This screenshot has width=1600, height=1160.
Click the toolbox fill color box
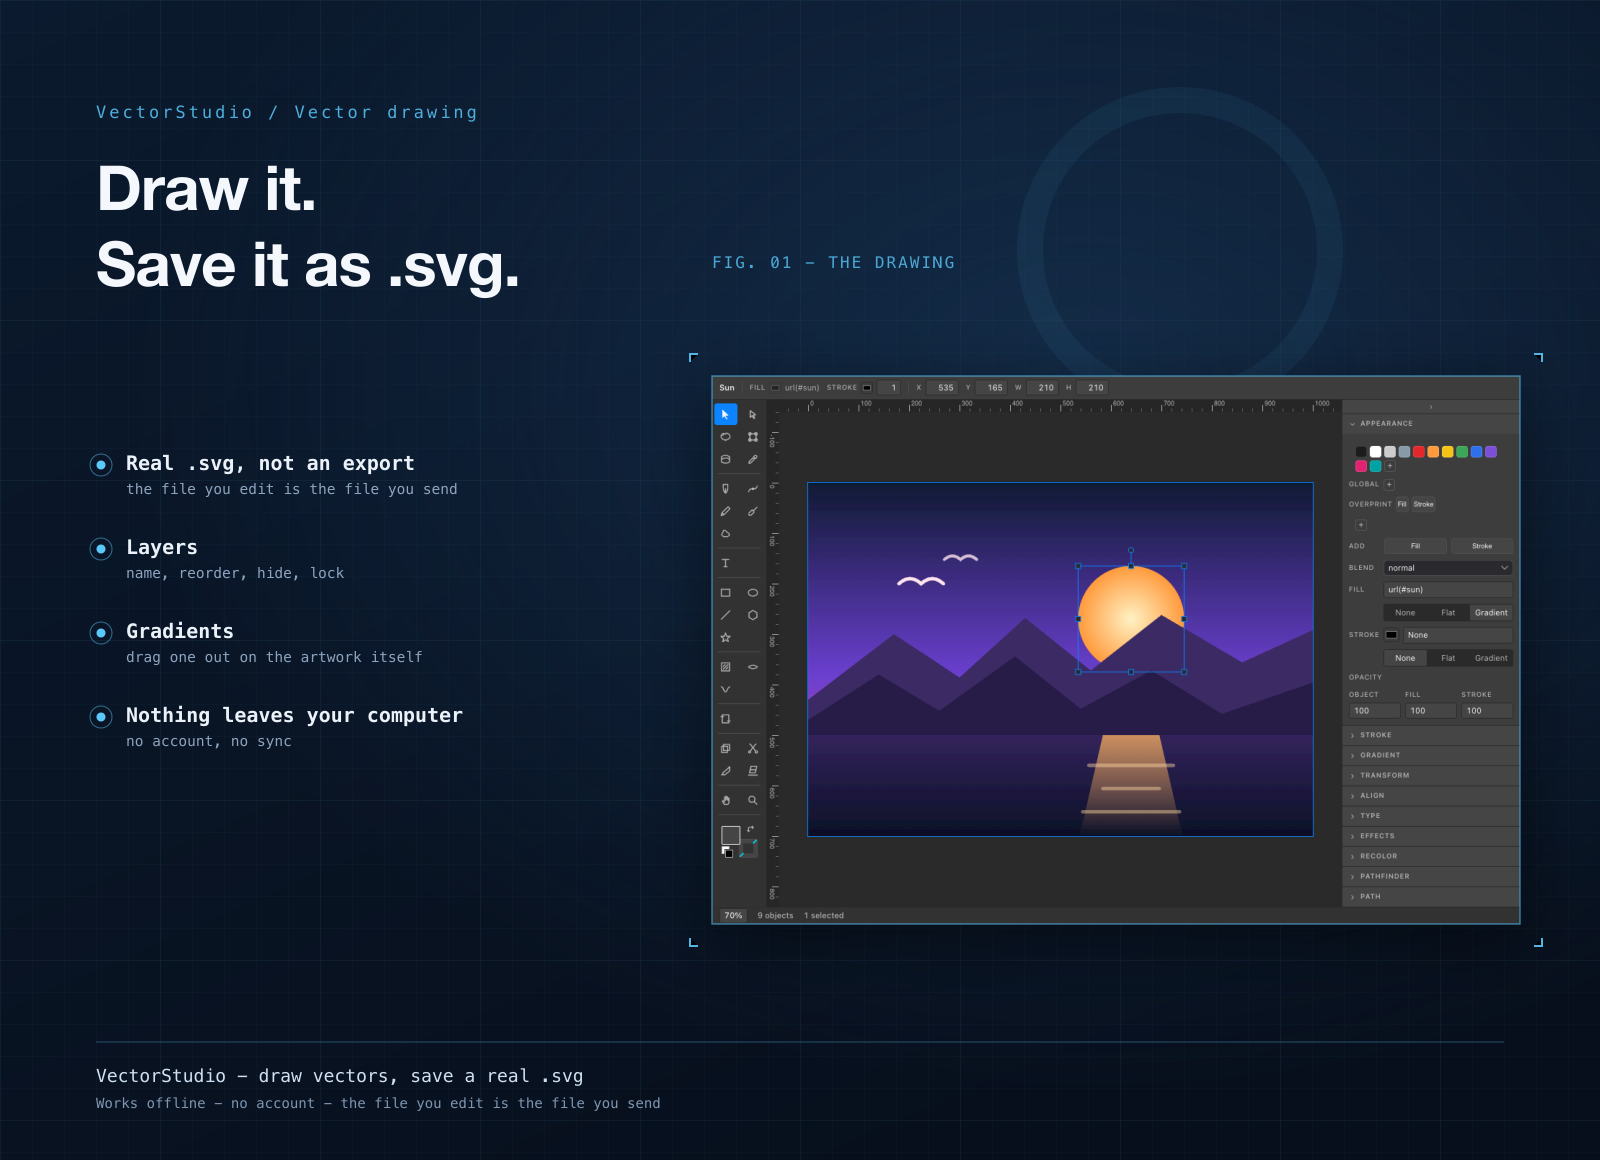pyautogui.click(x=731, y=835)
